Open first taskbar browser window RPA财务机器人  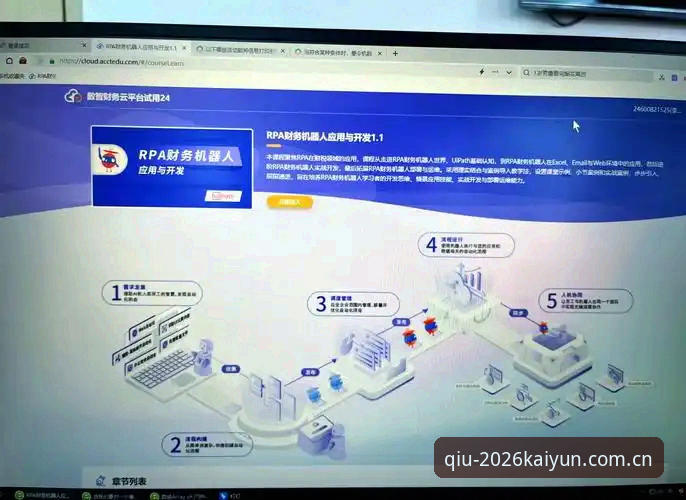tap(42, 495)
